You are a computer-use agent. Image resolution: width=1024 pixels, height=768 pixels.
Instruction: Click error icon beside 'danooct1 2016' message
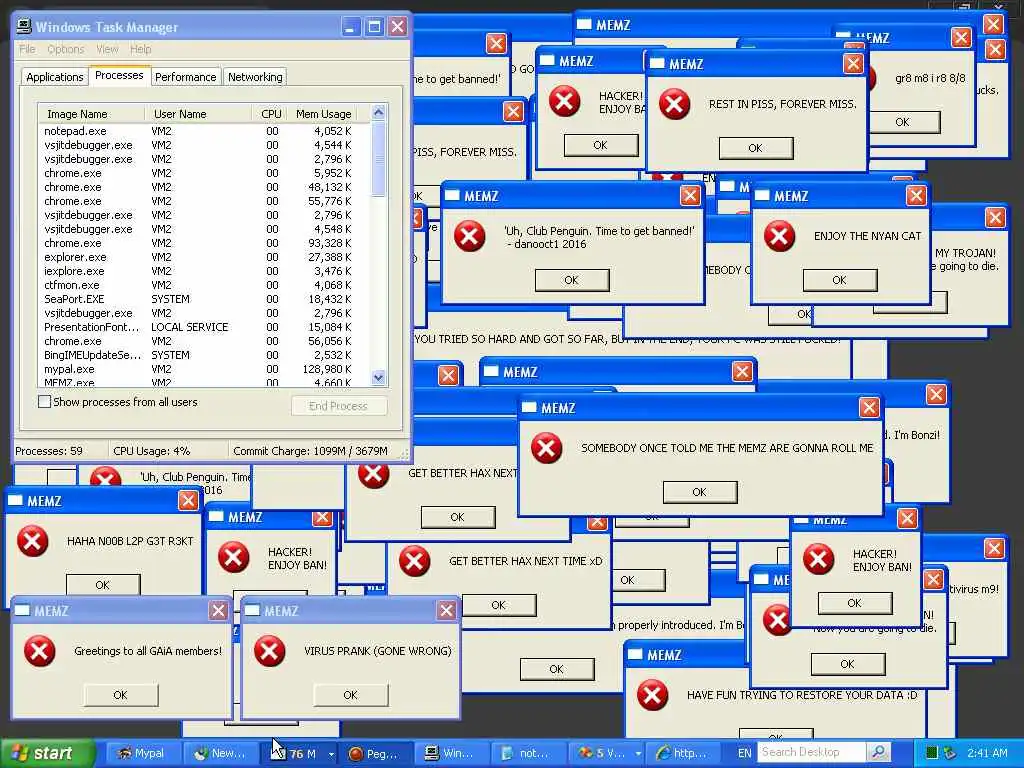[470, 236]
